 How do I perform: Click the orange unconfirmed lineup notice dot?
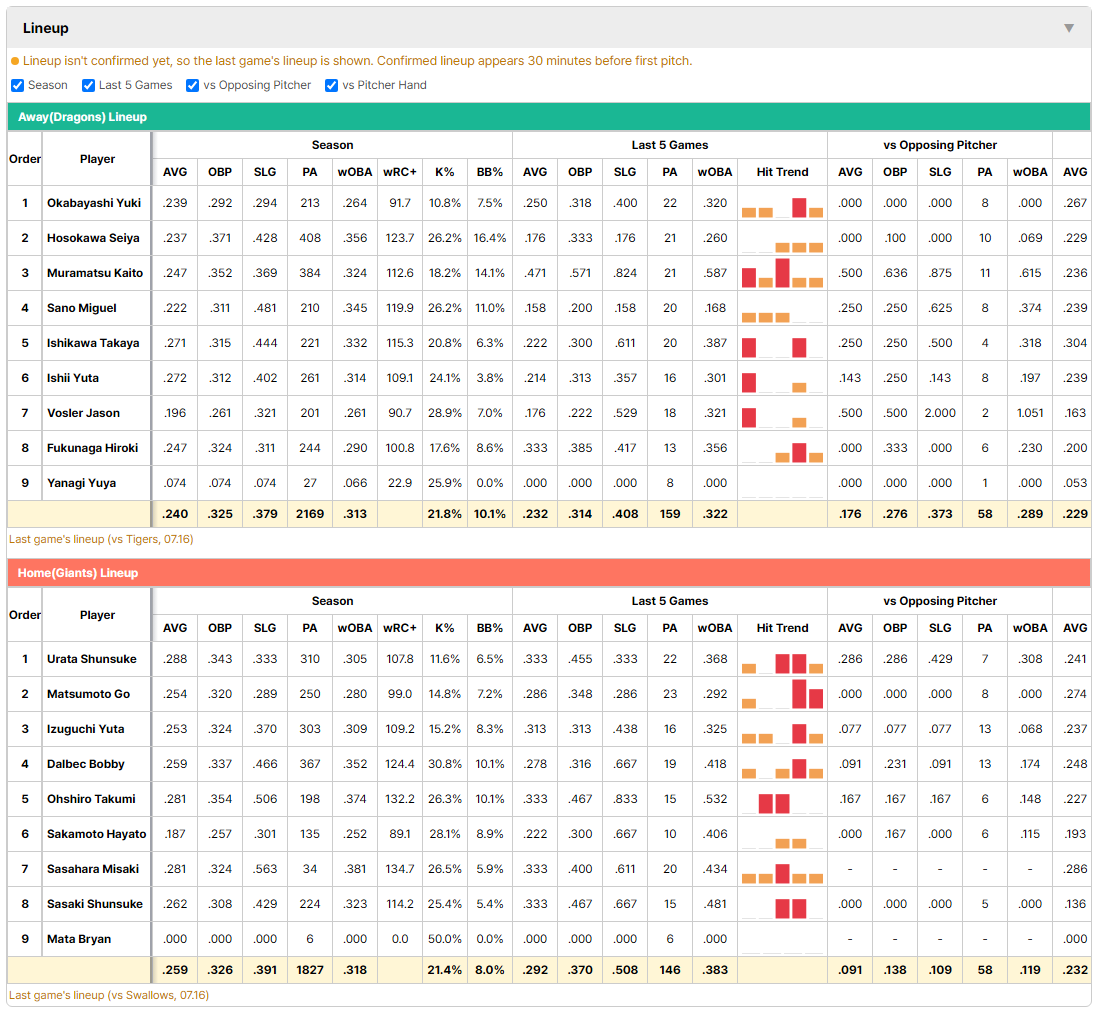15,62
